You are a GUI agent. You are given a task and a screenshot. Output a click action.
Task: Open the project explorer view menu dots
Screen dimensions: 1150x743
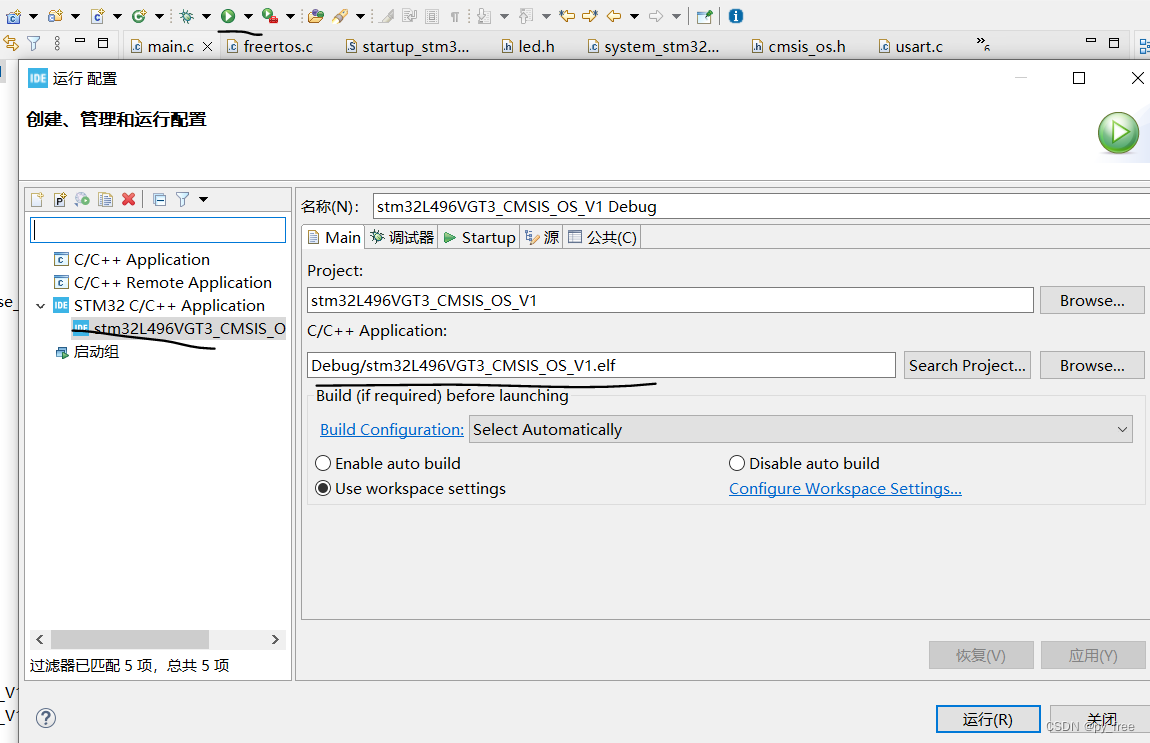pyautogui.click(x=57, y=44)
